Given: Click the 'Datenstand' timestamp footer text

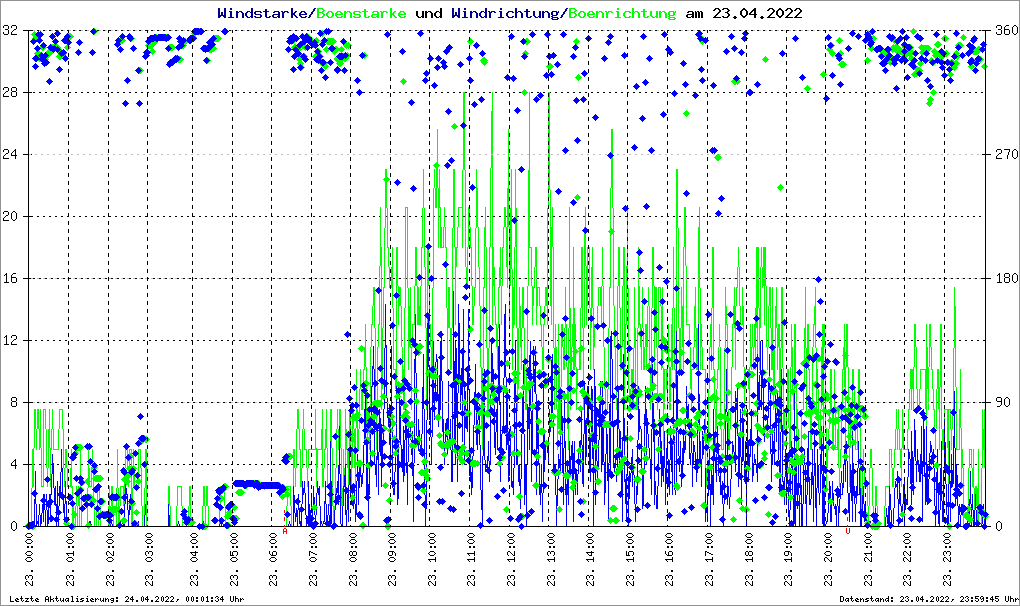Looking at the screenshot, I should 925,599.
